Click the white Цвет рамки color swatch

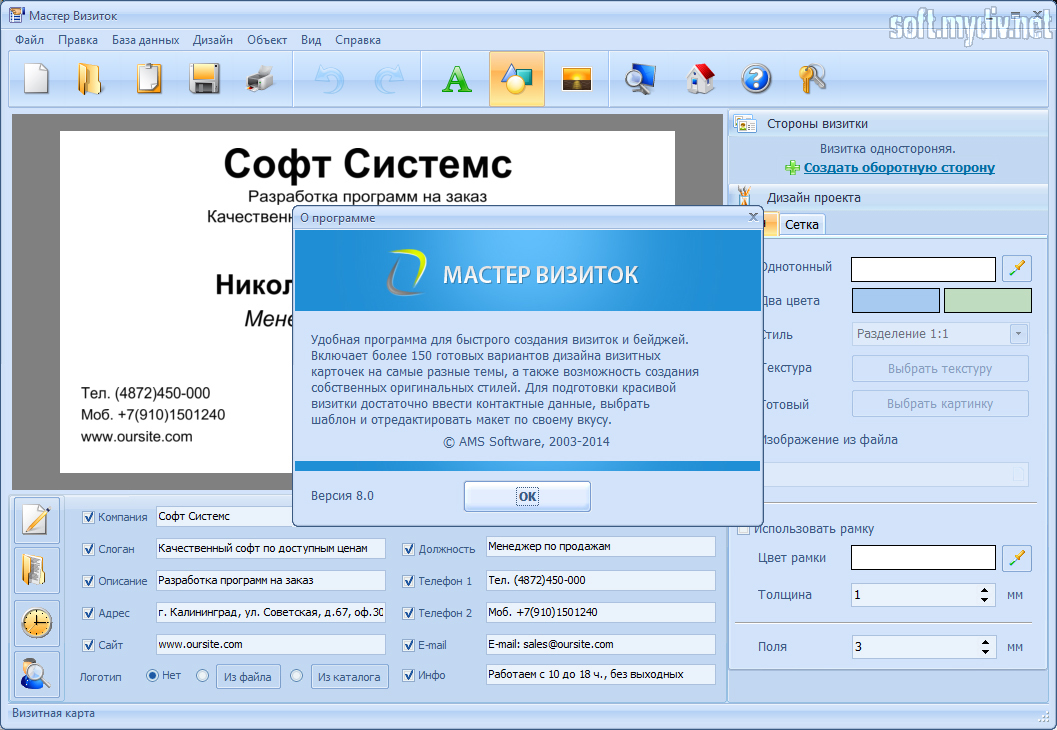[x=923, y=557]
